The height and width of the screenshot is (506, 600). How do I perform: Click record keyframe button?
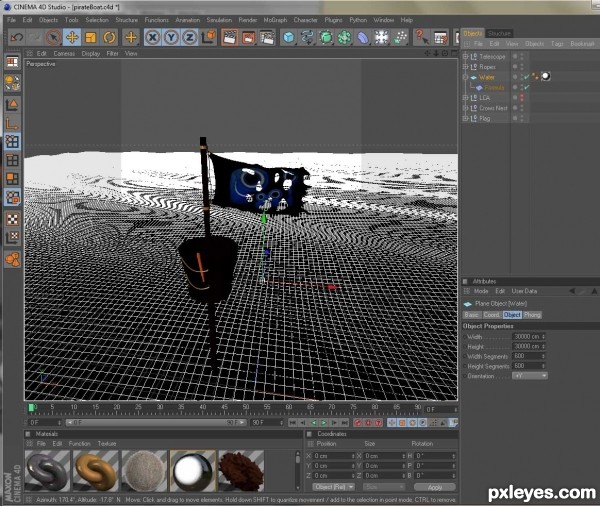(x=358, y=423)
